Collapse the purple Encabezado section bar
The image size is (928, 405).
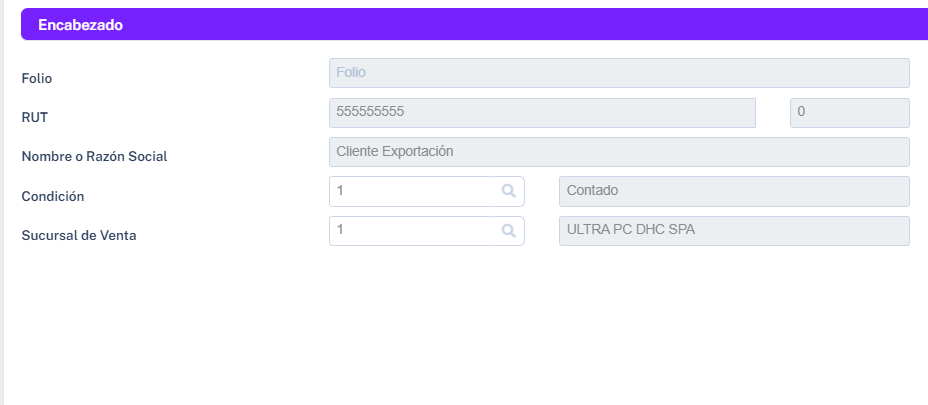click(x=474, y=24)
